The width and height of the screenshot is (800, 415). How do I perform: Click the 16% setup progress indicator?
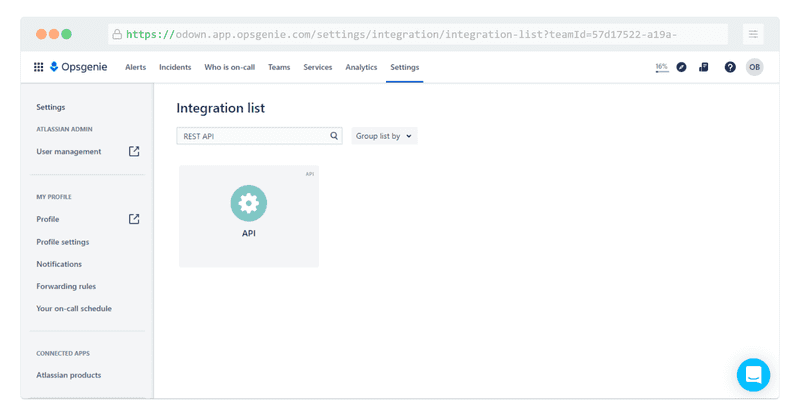[x=661, y=67]
